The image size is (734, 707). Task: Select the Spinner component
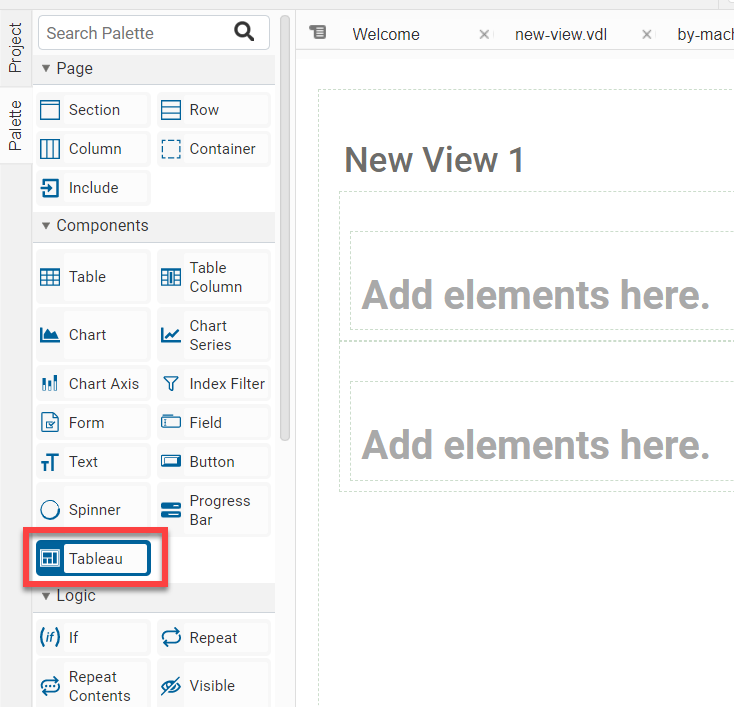93,510
